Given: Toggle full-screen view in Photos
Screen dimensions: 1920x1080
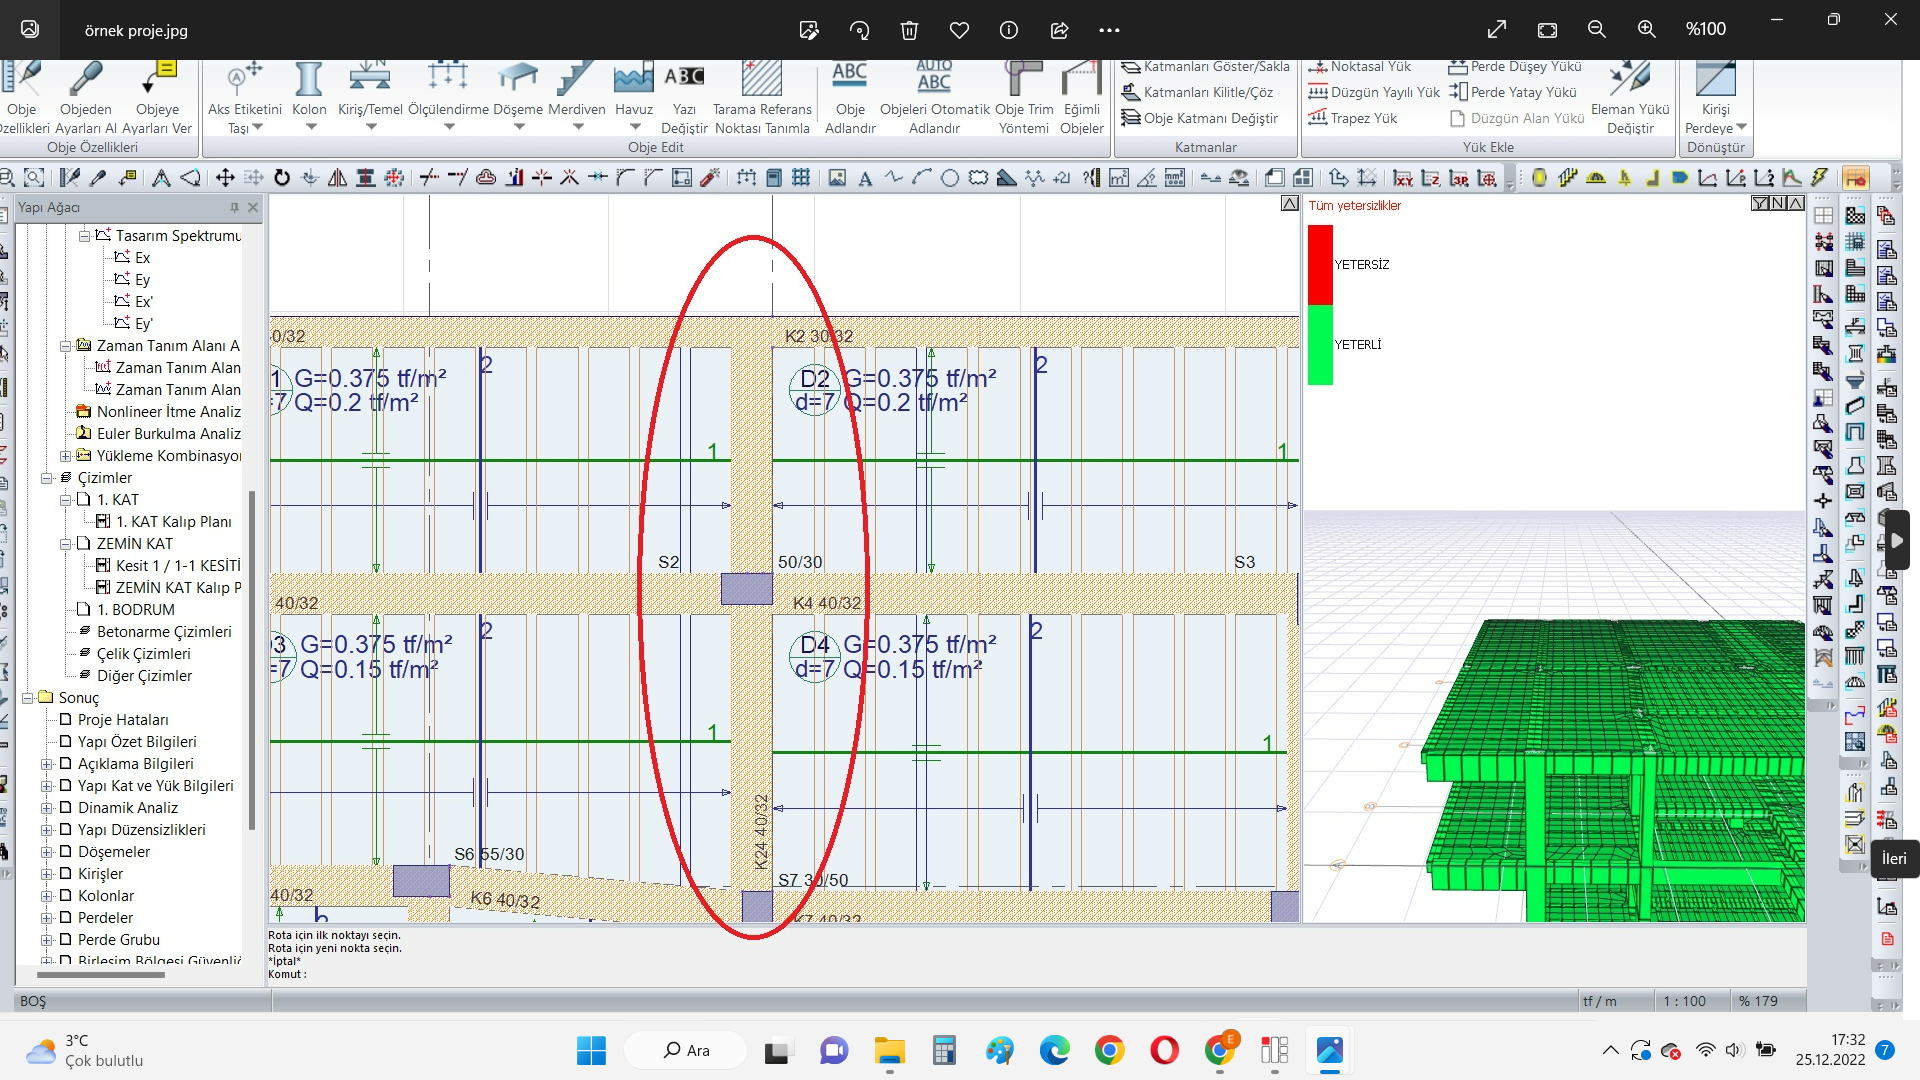Looking at the screenshot, I should [1497, 30].
